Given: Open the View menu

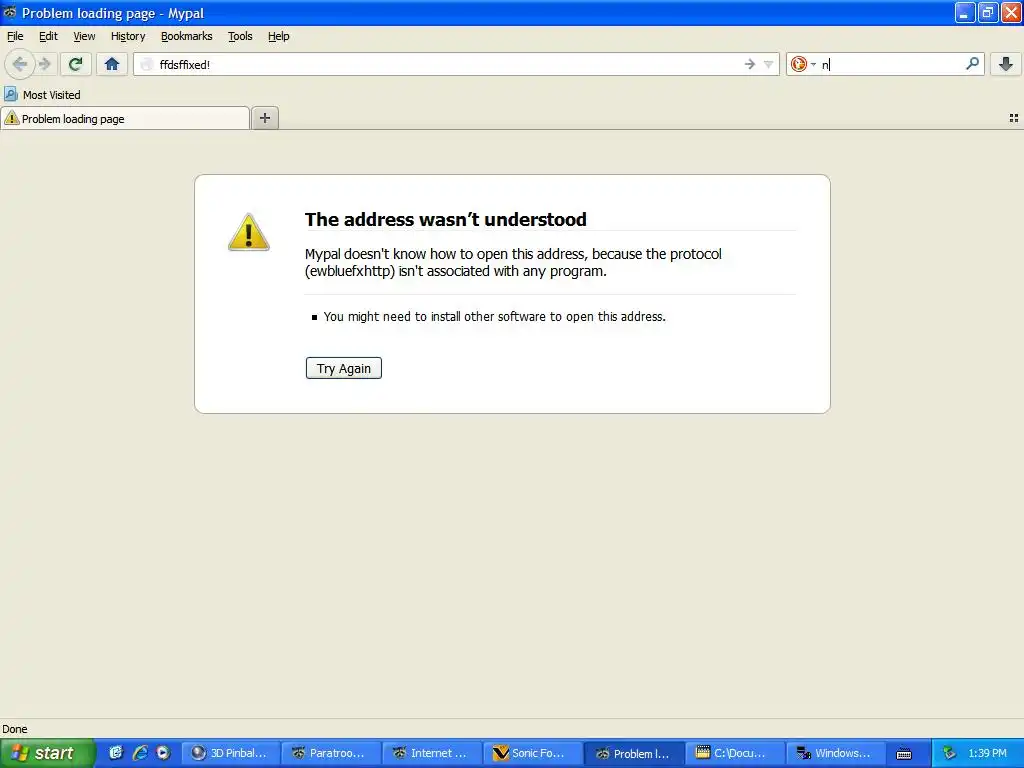Looking at the screenshot, I should tap(84, 36).
